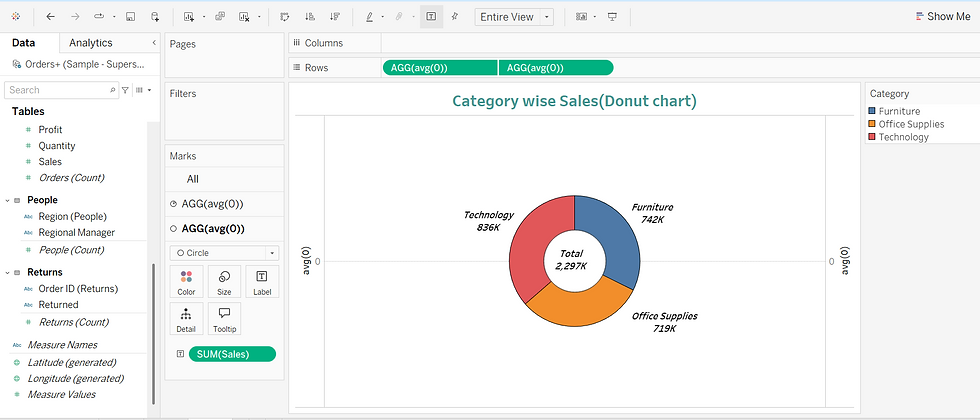Click the filter fields funnel icon
Image resolution: width=980 pixels, height=420 pixels.
(x=126, y=90)
